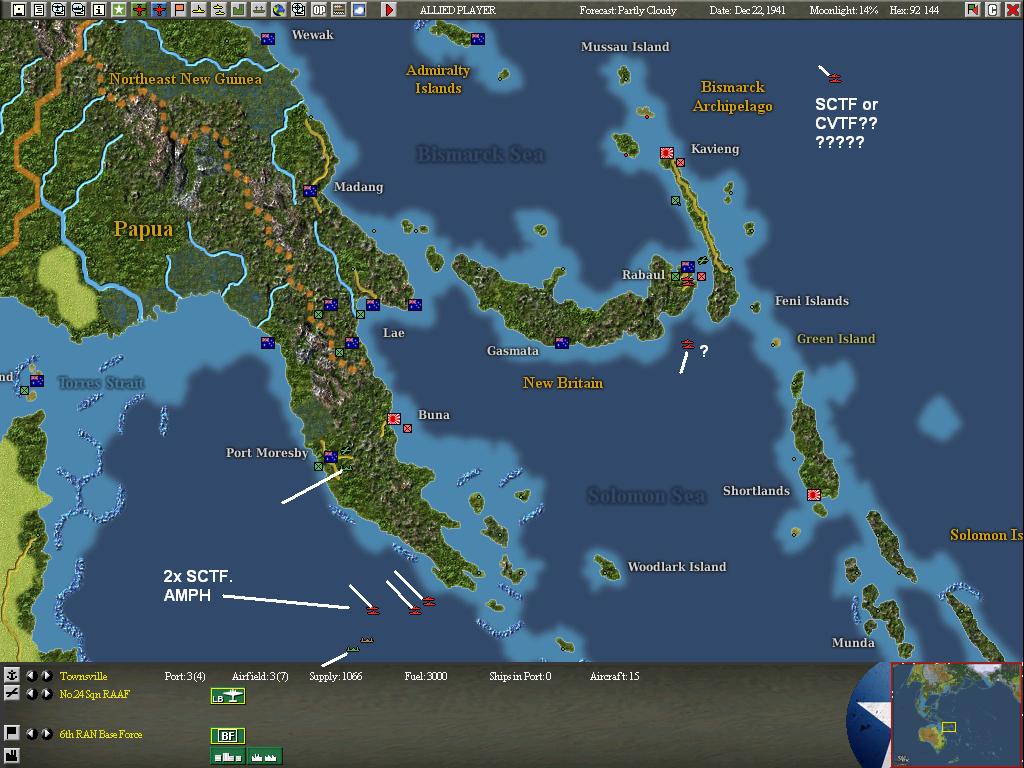This screenshot has height=768, width=1024.
Task: Click the red unit square beside Buna
Action: tap(408, 428)
